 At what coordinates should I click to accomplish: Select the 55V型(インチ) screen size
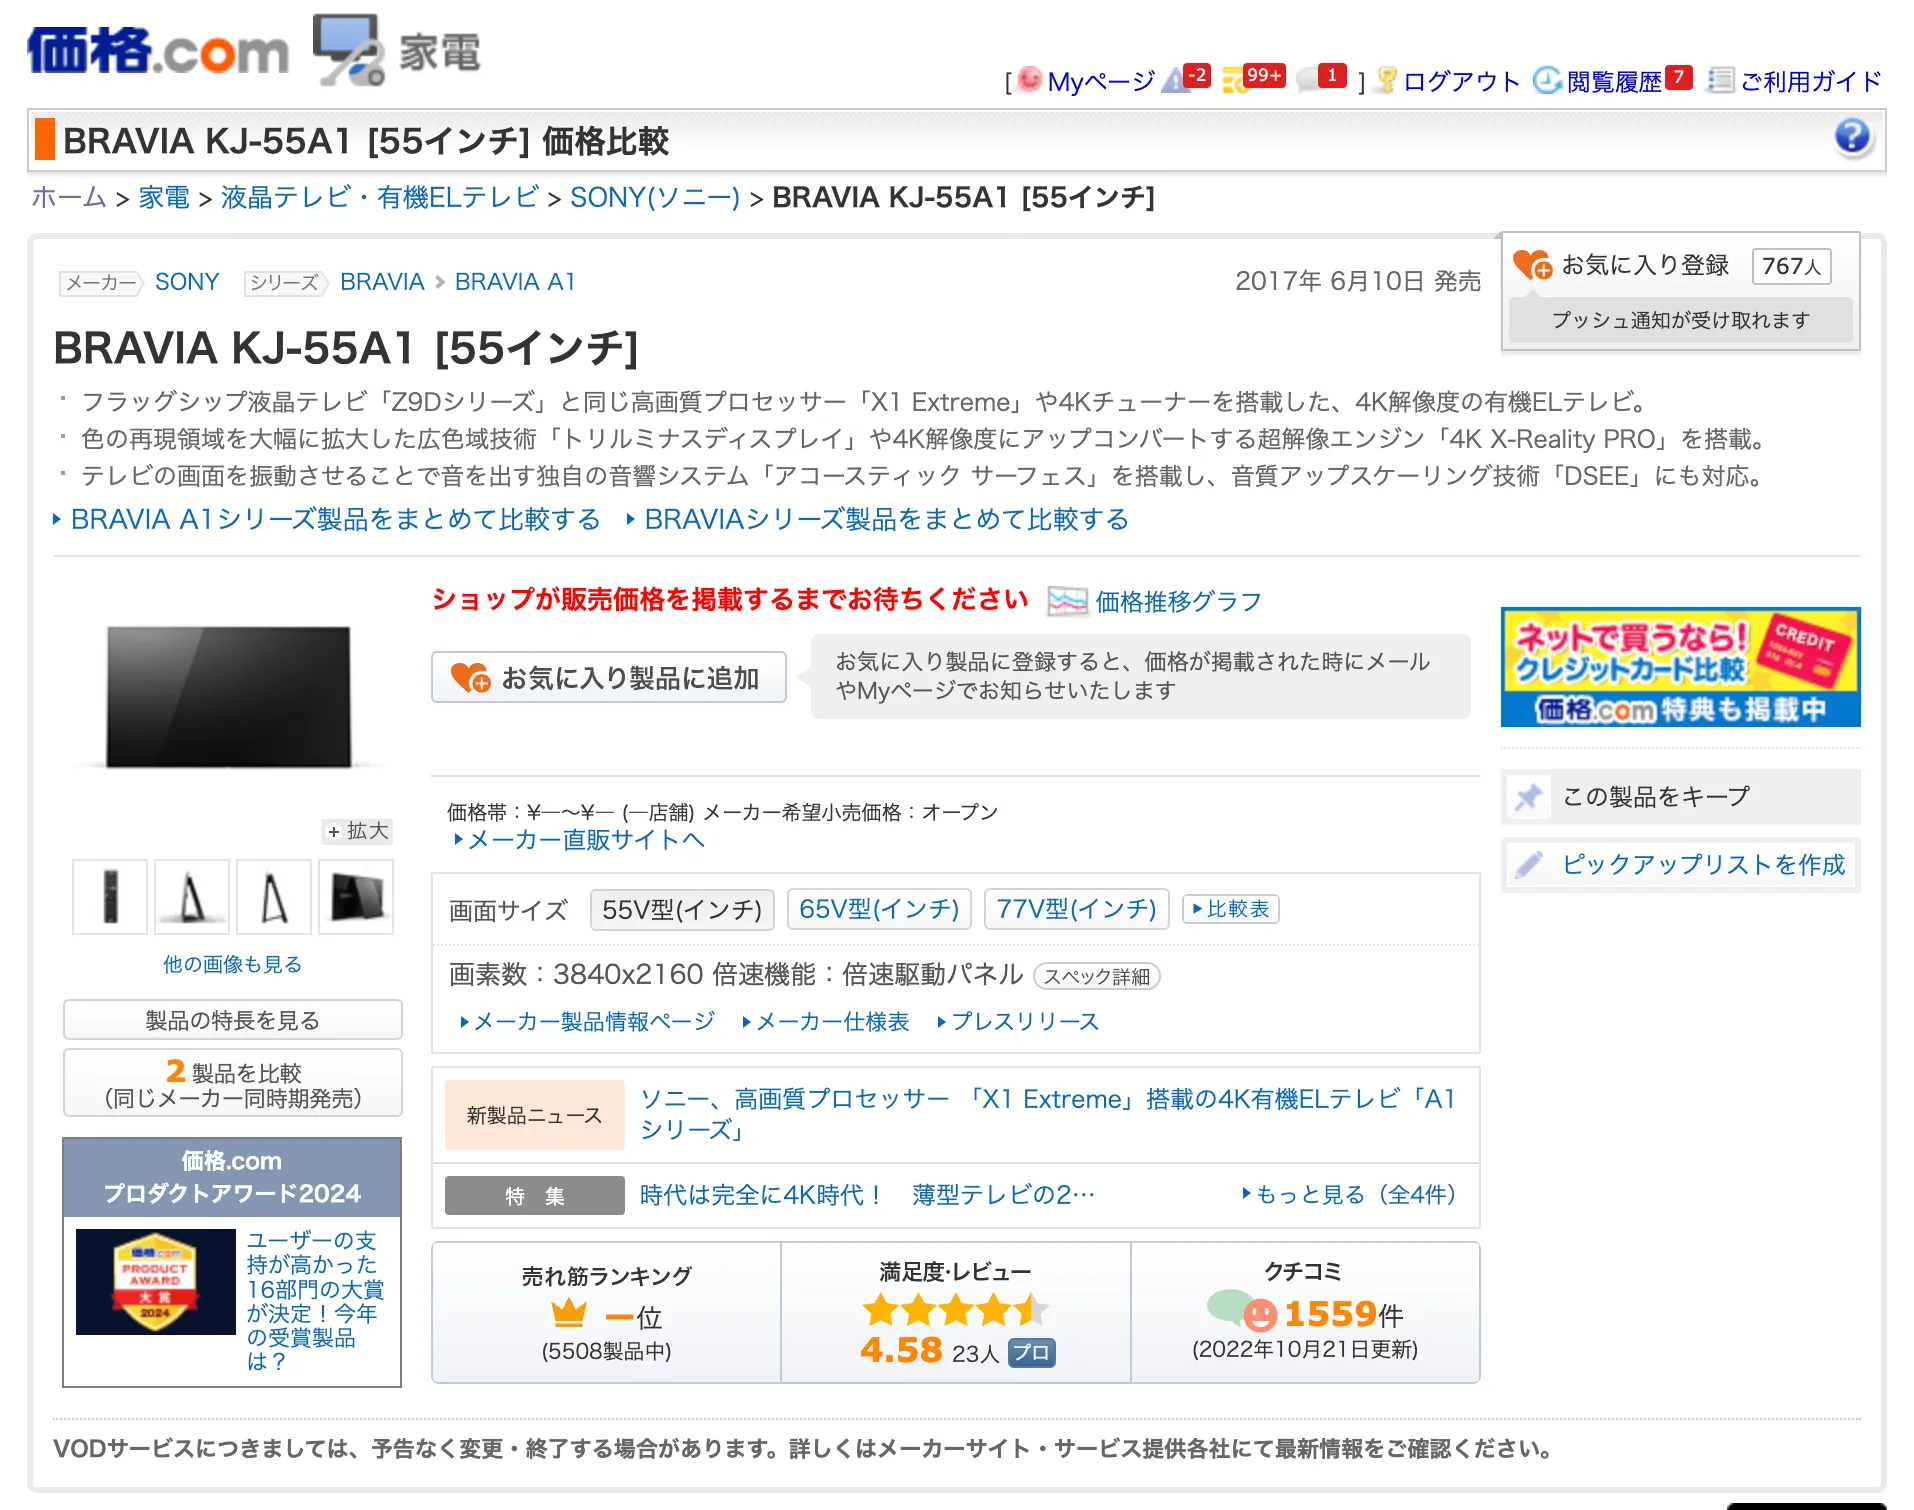pyautogui.click(x=681, y=909)
